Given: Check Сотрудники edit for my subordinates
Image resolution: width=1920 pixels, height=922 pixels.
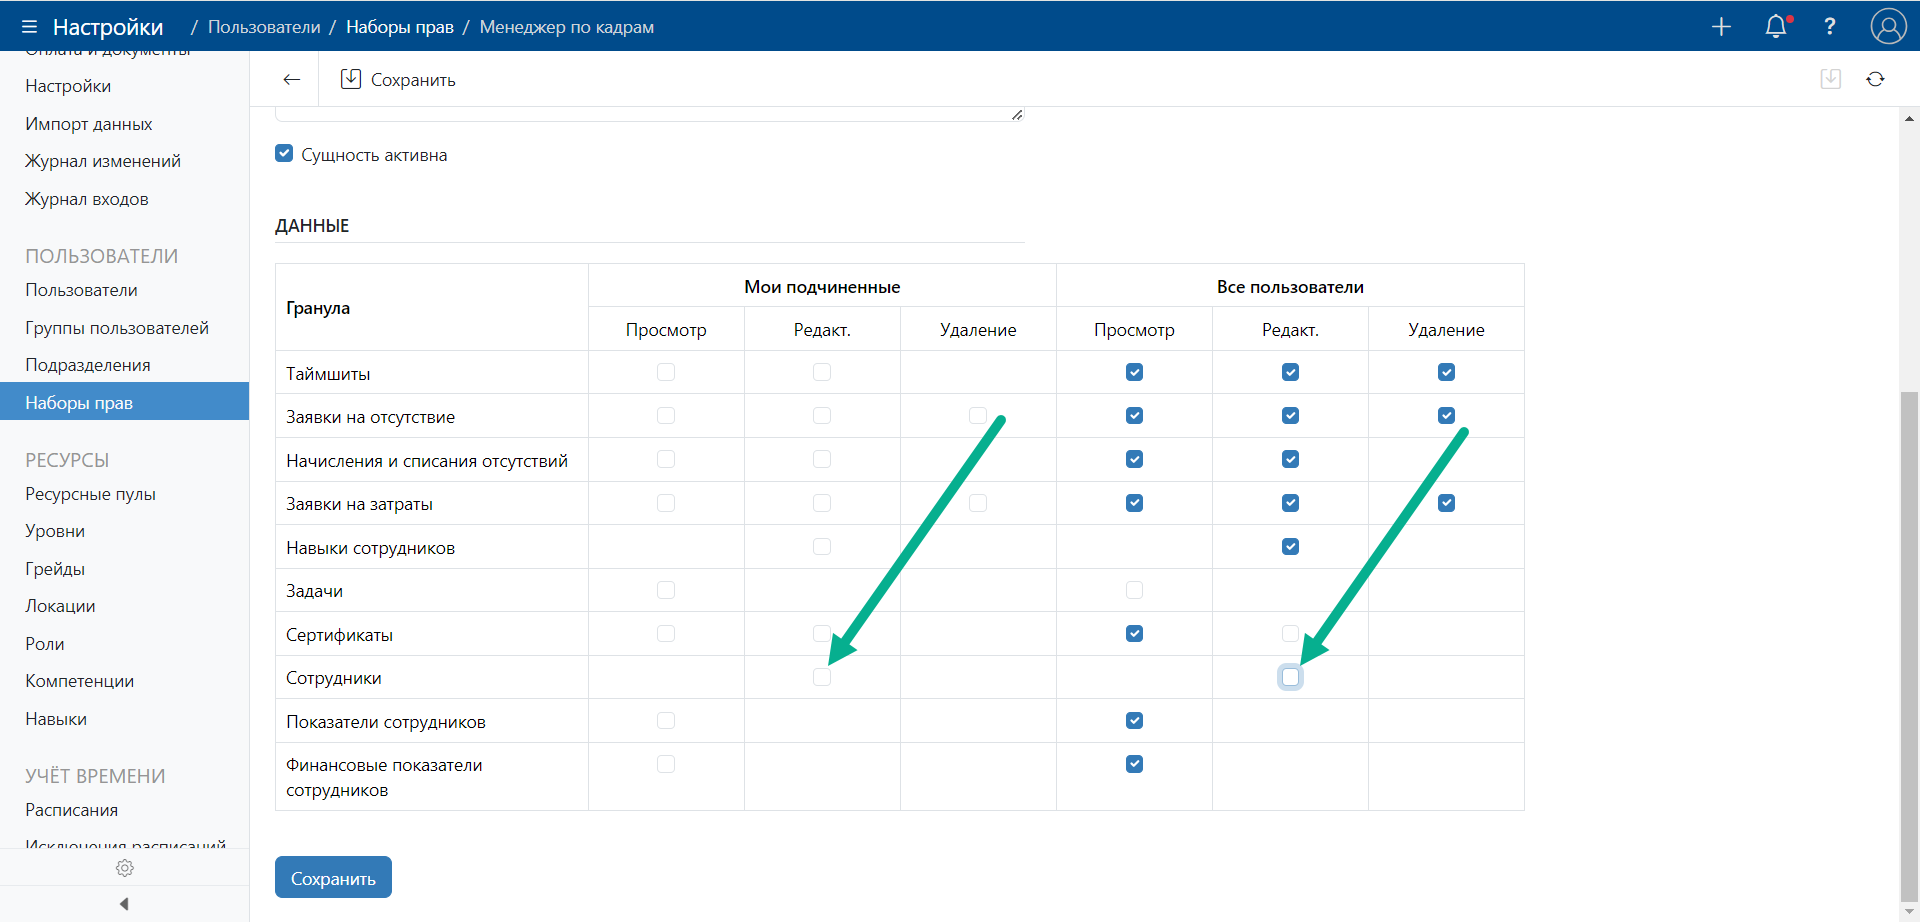Looking at the screenshot, I should pos(822,677).
